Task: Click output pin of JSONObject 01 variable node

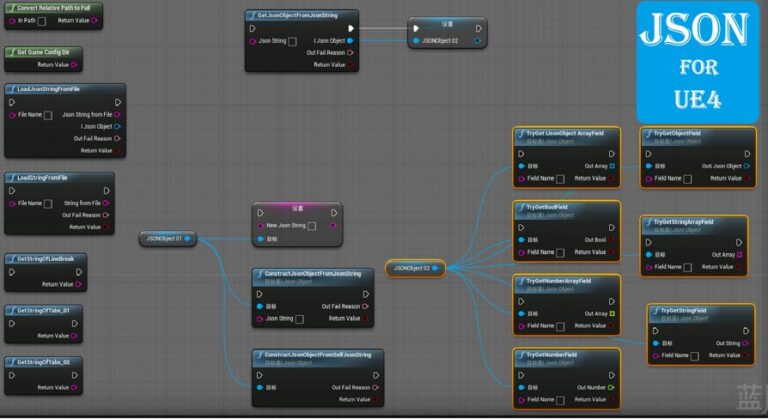Action: click(x=187, y=239)
